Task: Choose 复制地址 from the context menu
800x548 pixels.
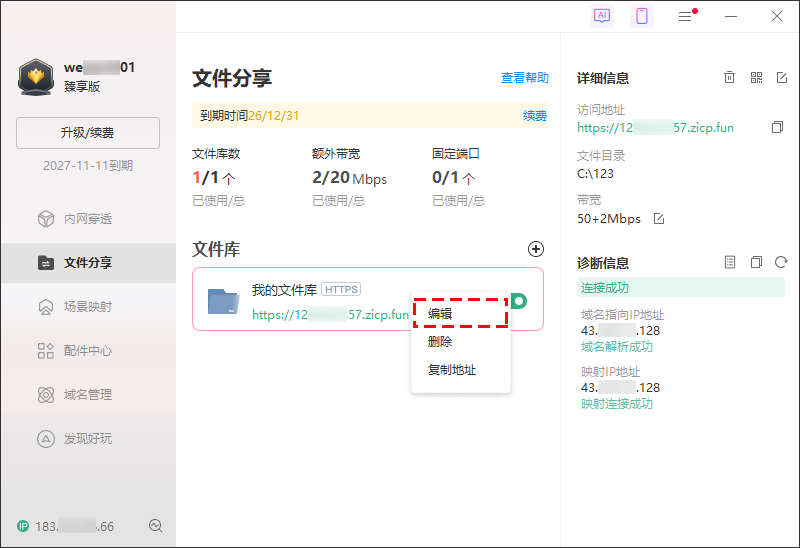Action: coord(452,370)
